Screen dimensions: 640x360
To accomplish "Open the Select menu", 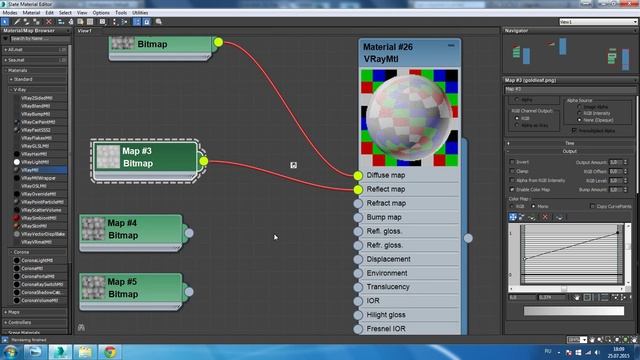I will 65,13.
